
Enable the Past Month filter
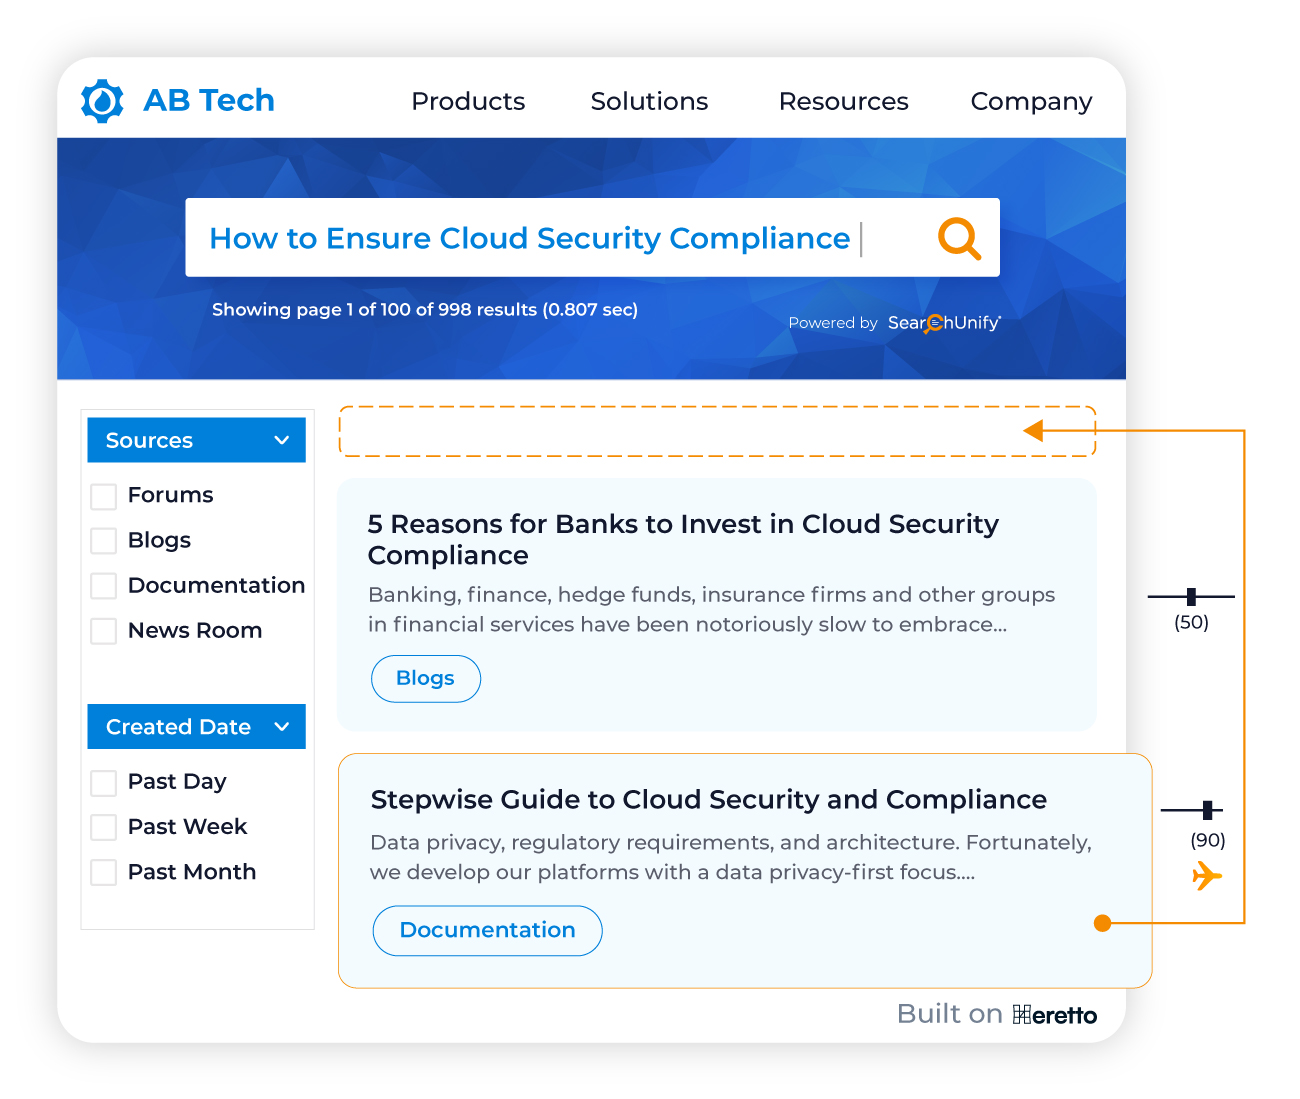point(104,872)
